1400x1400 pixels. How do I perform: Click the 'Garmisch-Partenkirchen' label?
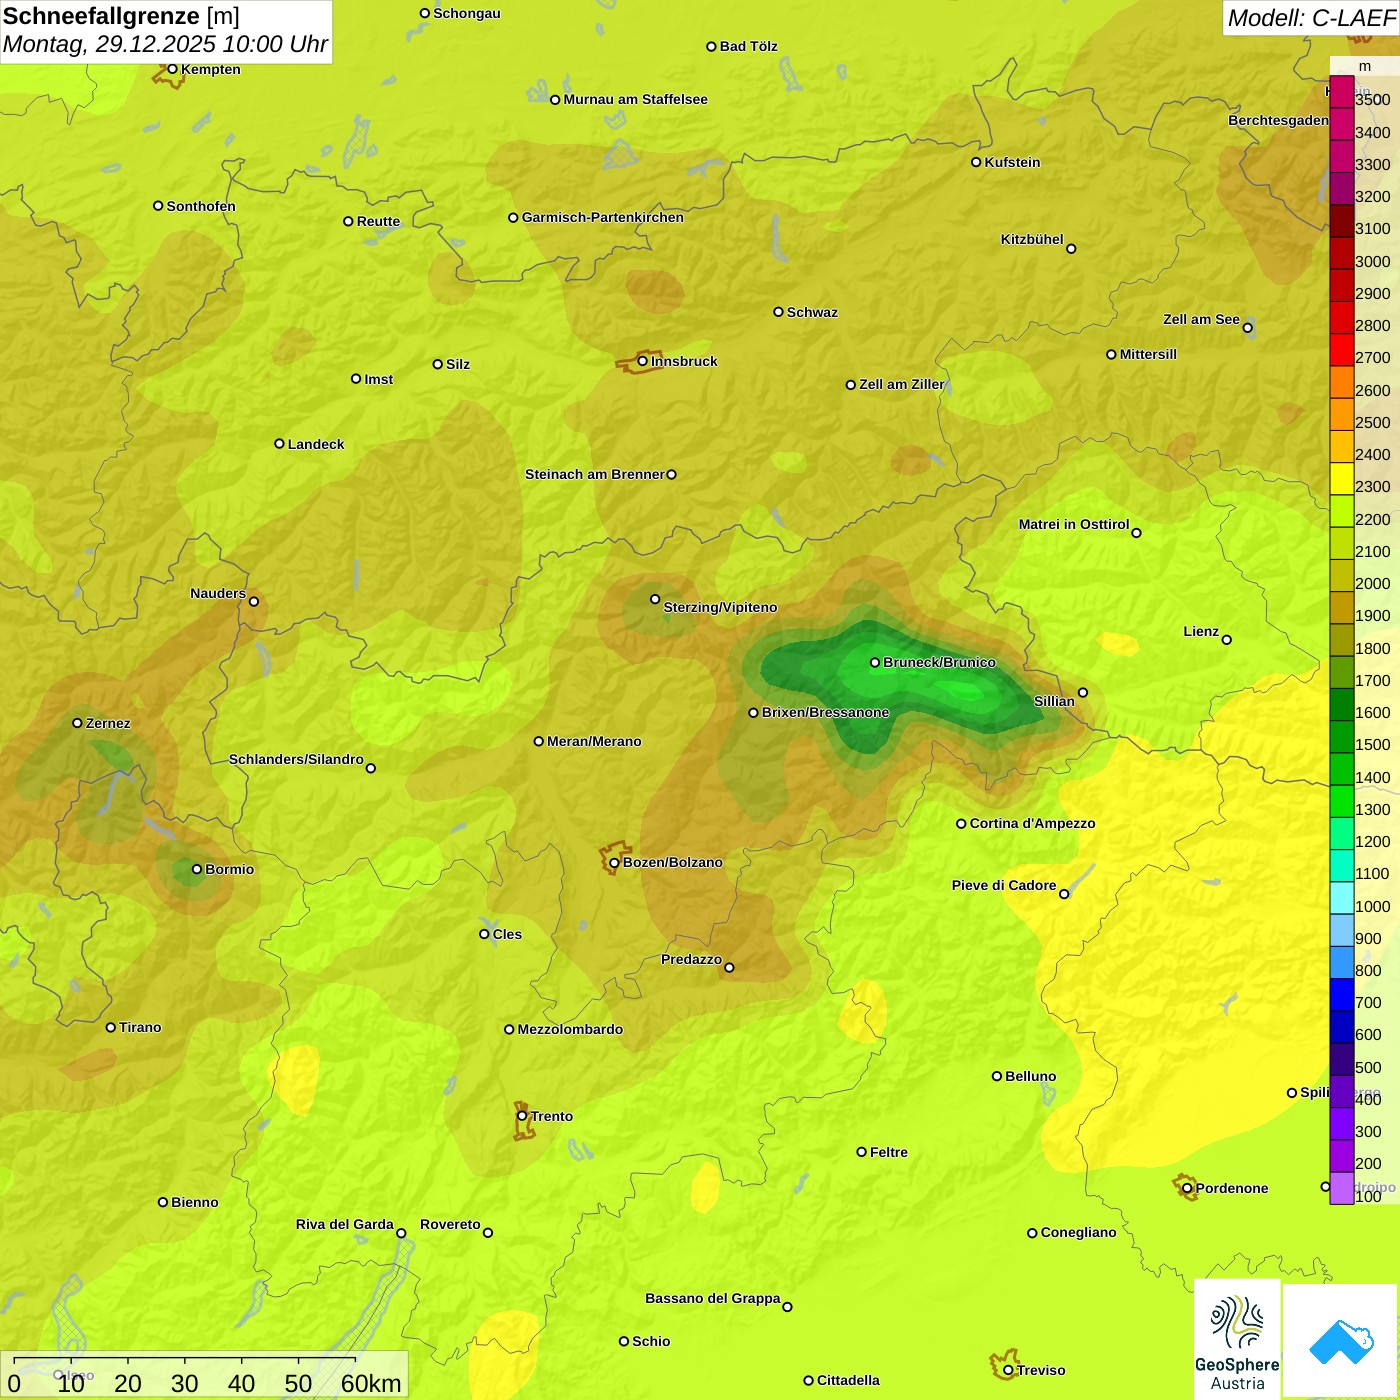tap(603, 217)
